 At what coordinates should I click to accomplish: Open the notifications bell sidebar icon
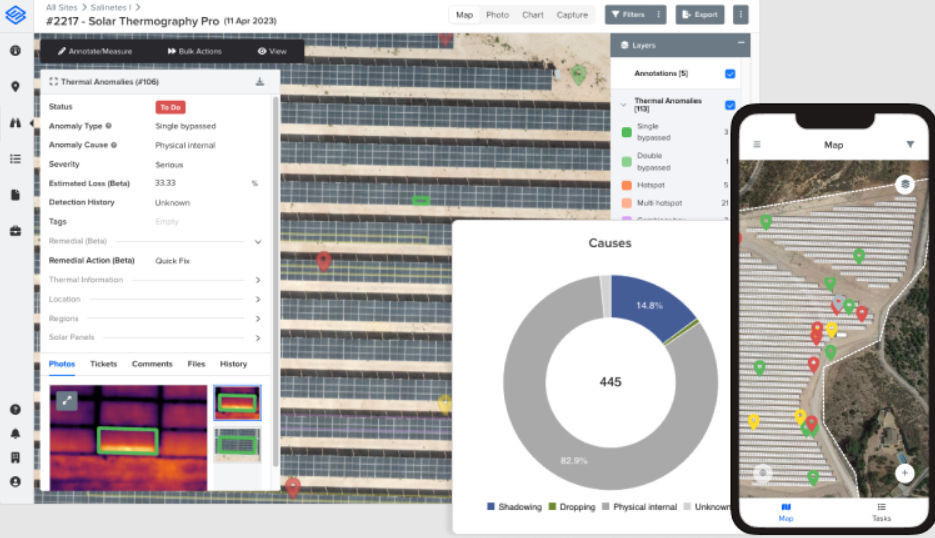16,434
